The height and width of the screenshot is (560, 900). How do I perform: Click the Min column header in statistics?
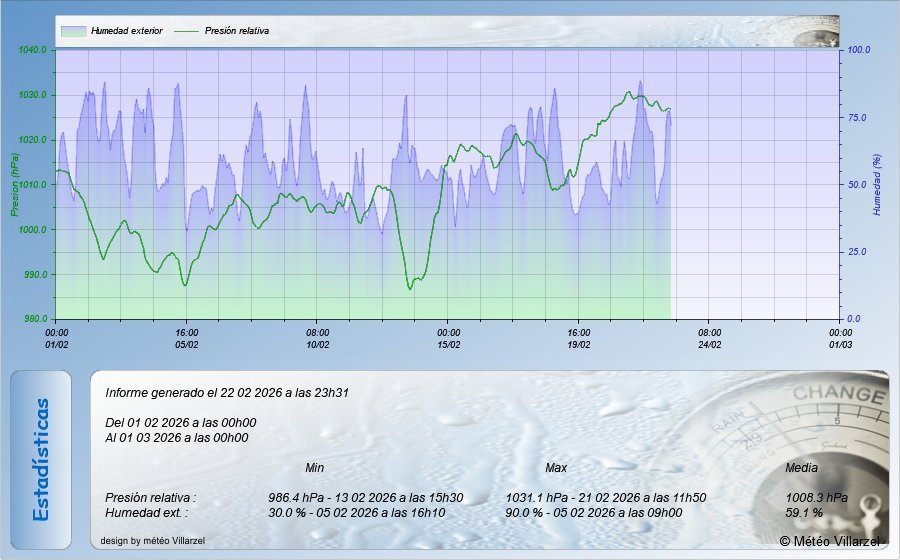(x=315, y=468)
